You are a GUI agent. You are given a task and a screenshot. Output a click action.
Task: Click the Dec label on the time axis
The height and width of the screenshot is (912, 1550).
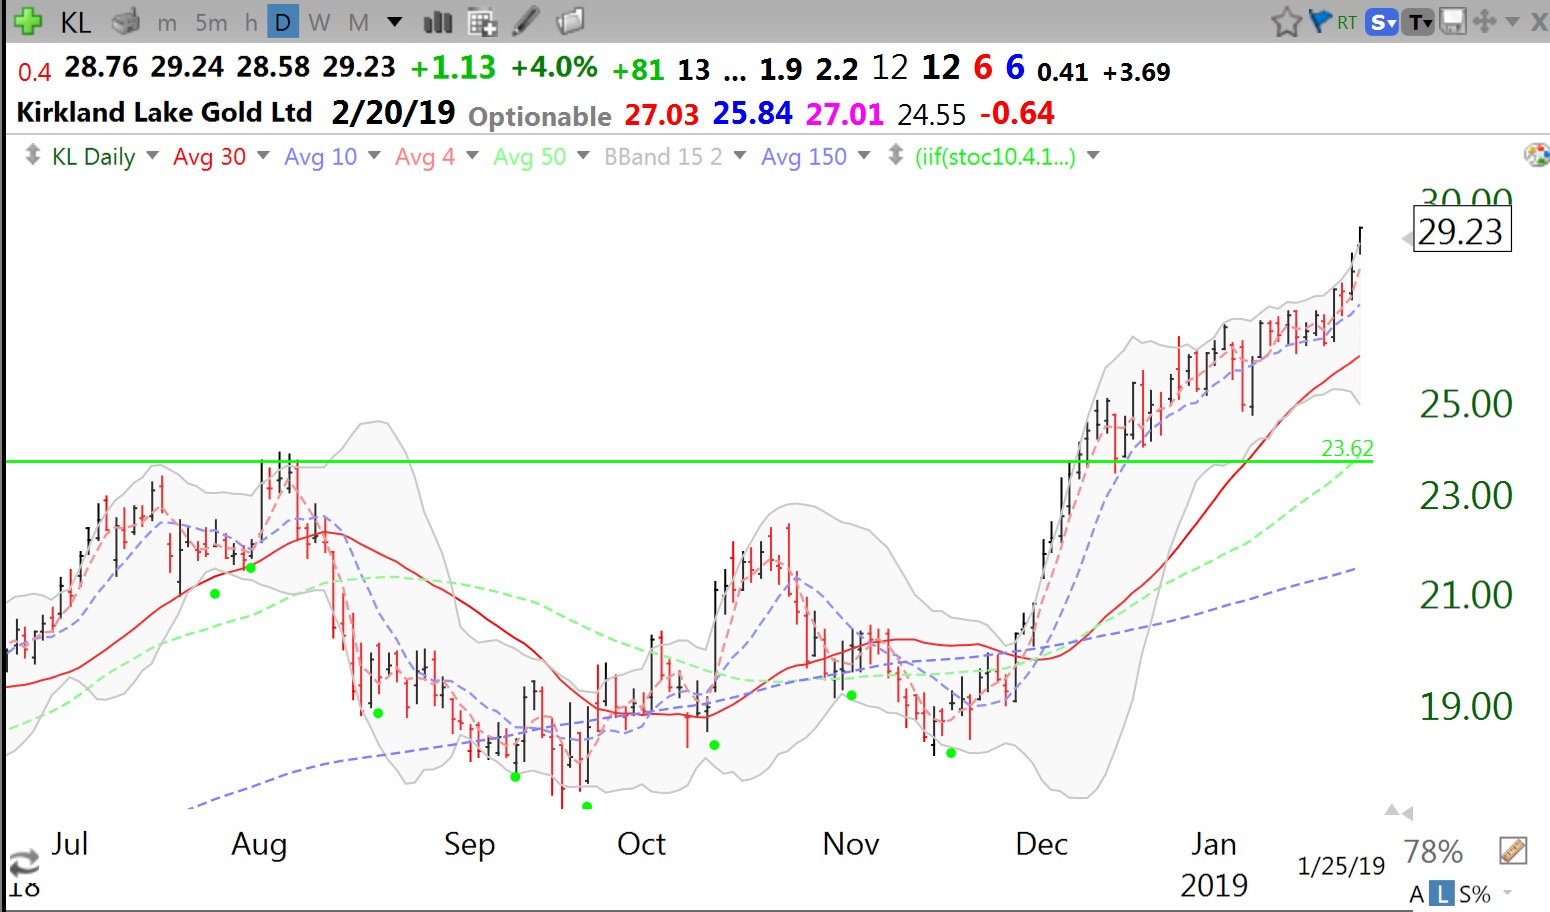pos(1041,844)
